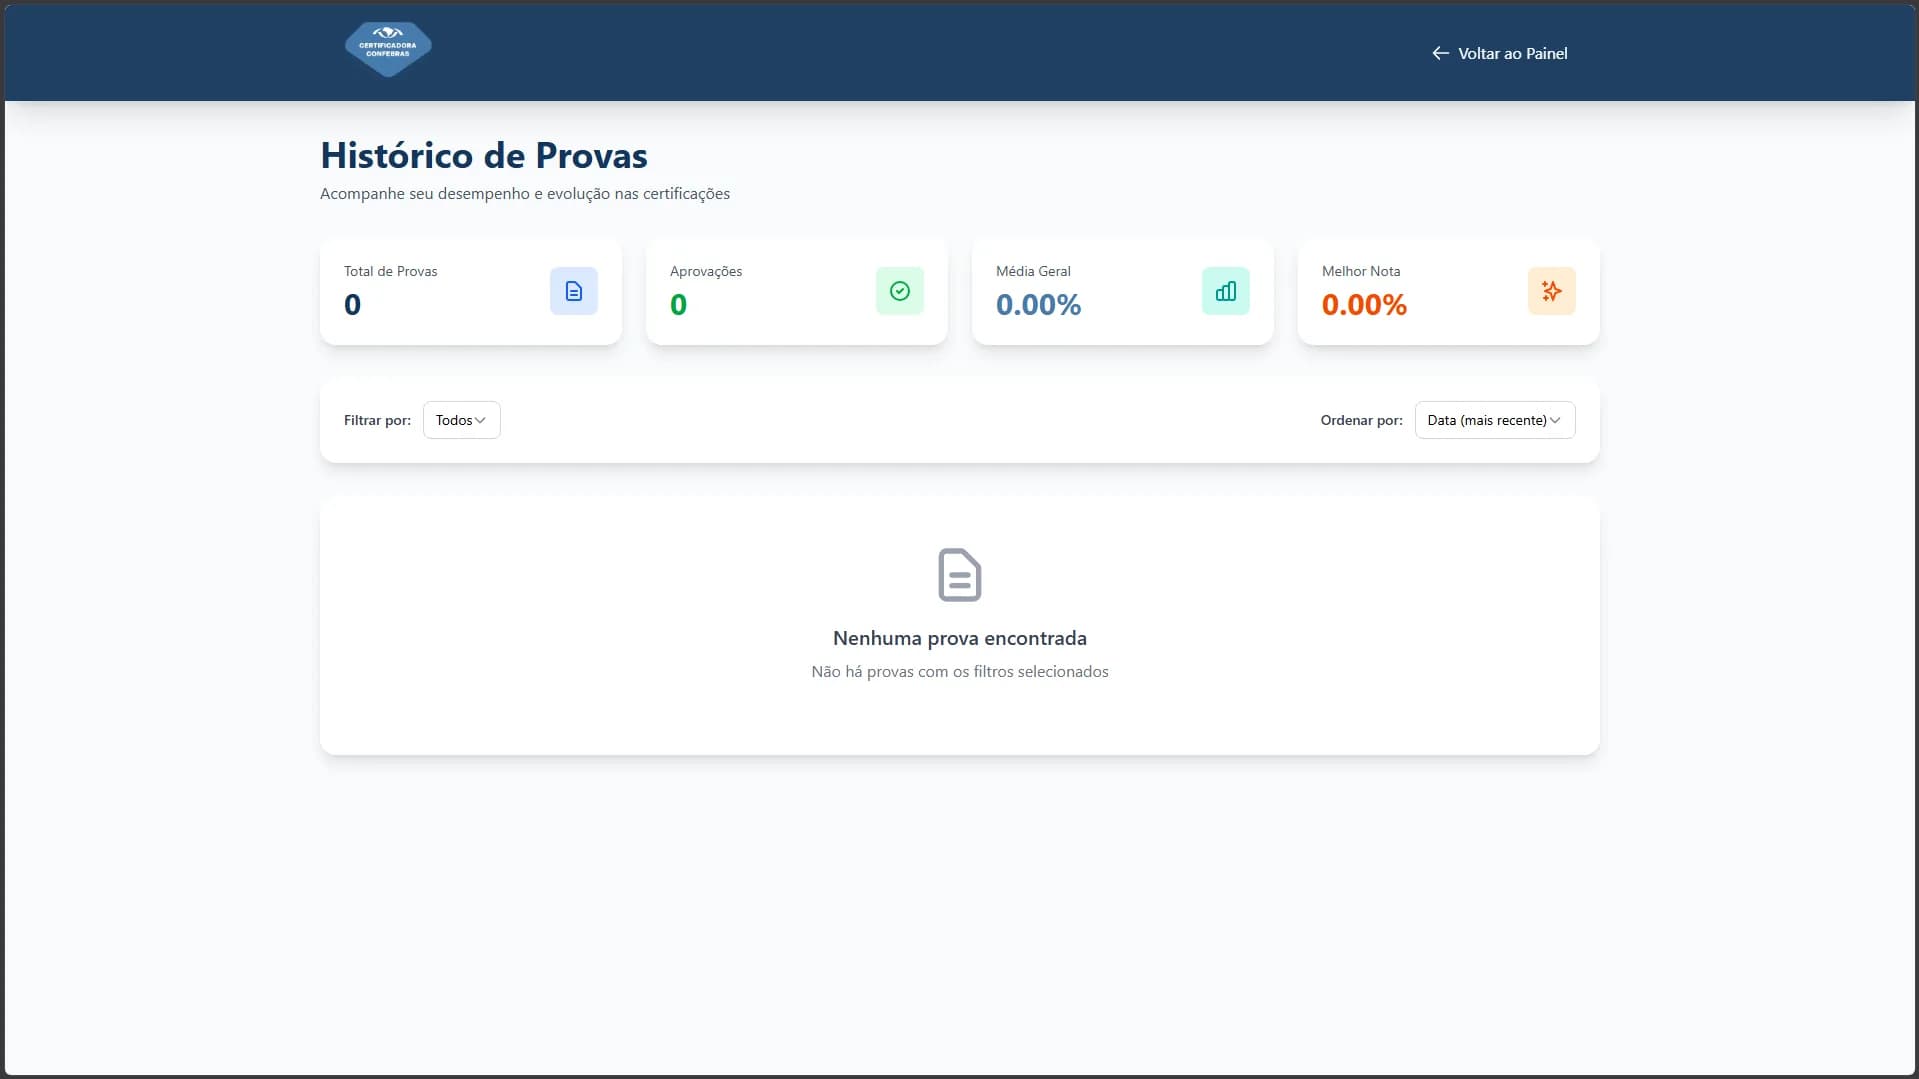Click the Ordenar por label

coord(1361,420)
